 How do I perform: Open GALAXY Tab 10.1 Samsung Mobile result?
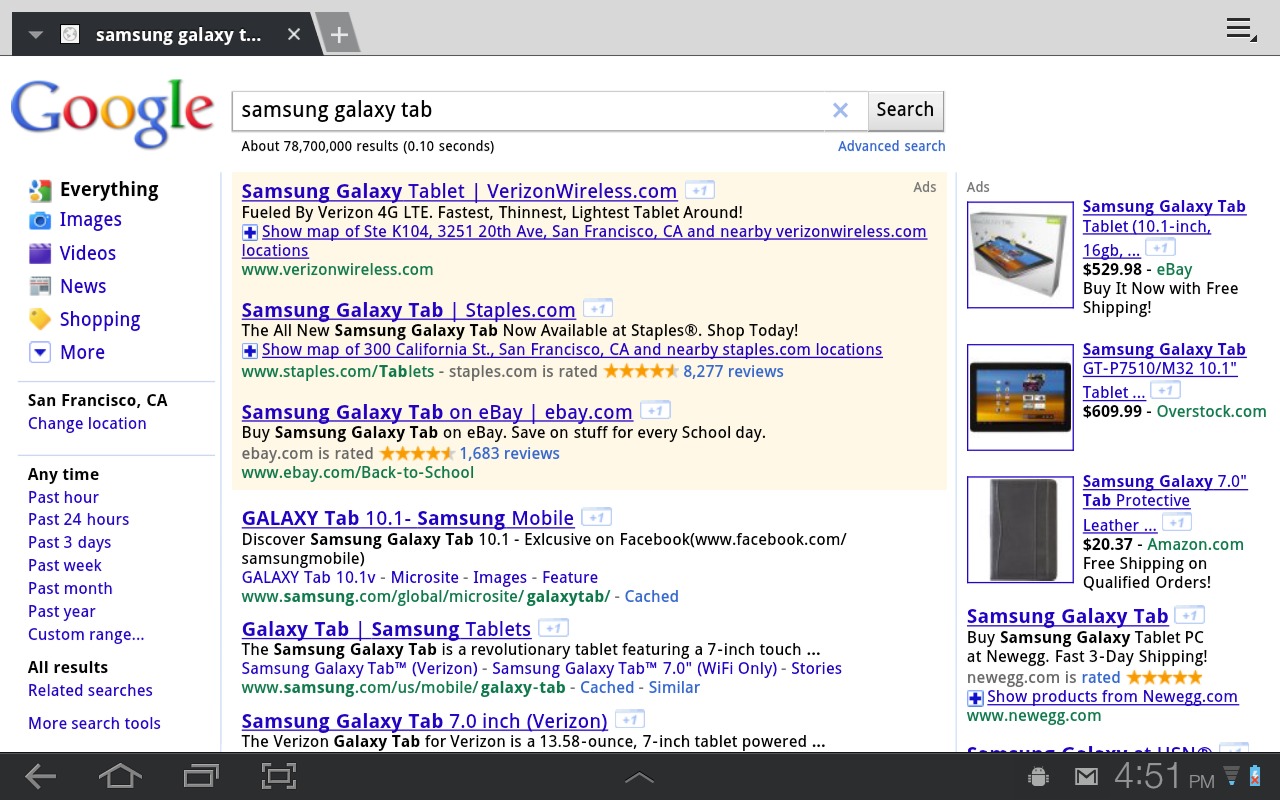pos(408,518)
